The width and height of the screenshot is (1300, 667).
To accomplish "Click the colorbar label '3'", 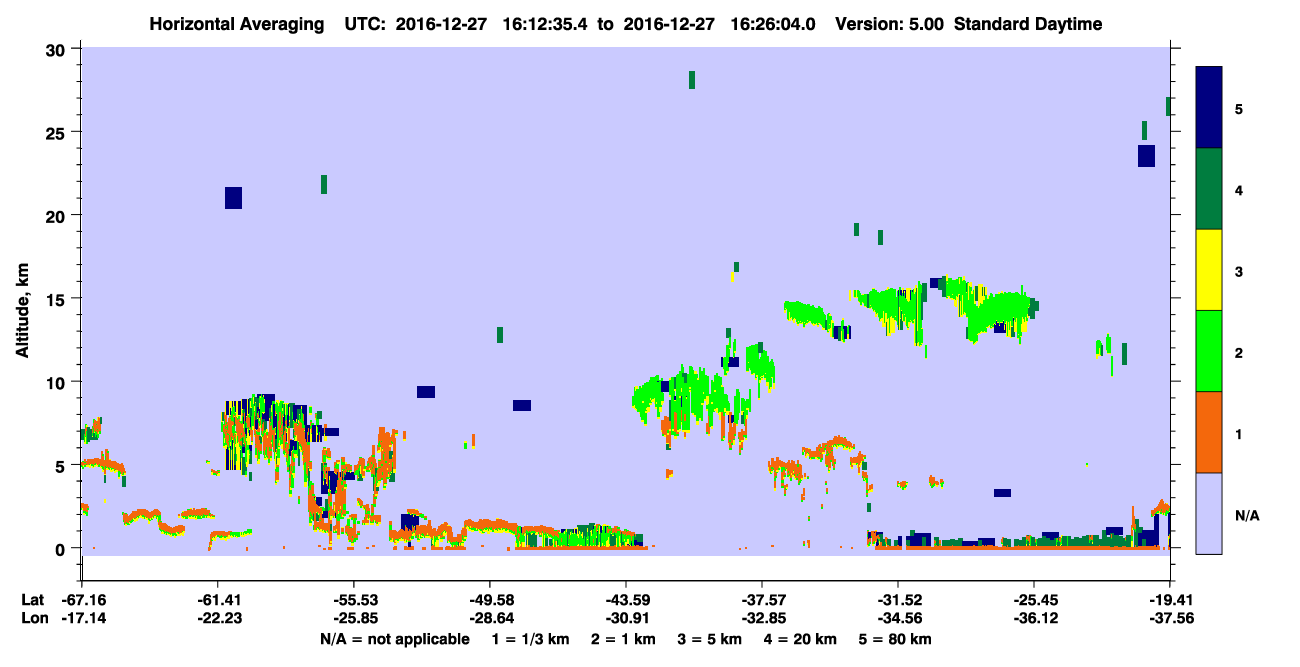I will tap(1238, 271).
